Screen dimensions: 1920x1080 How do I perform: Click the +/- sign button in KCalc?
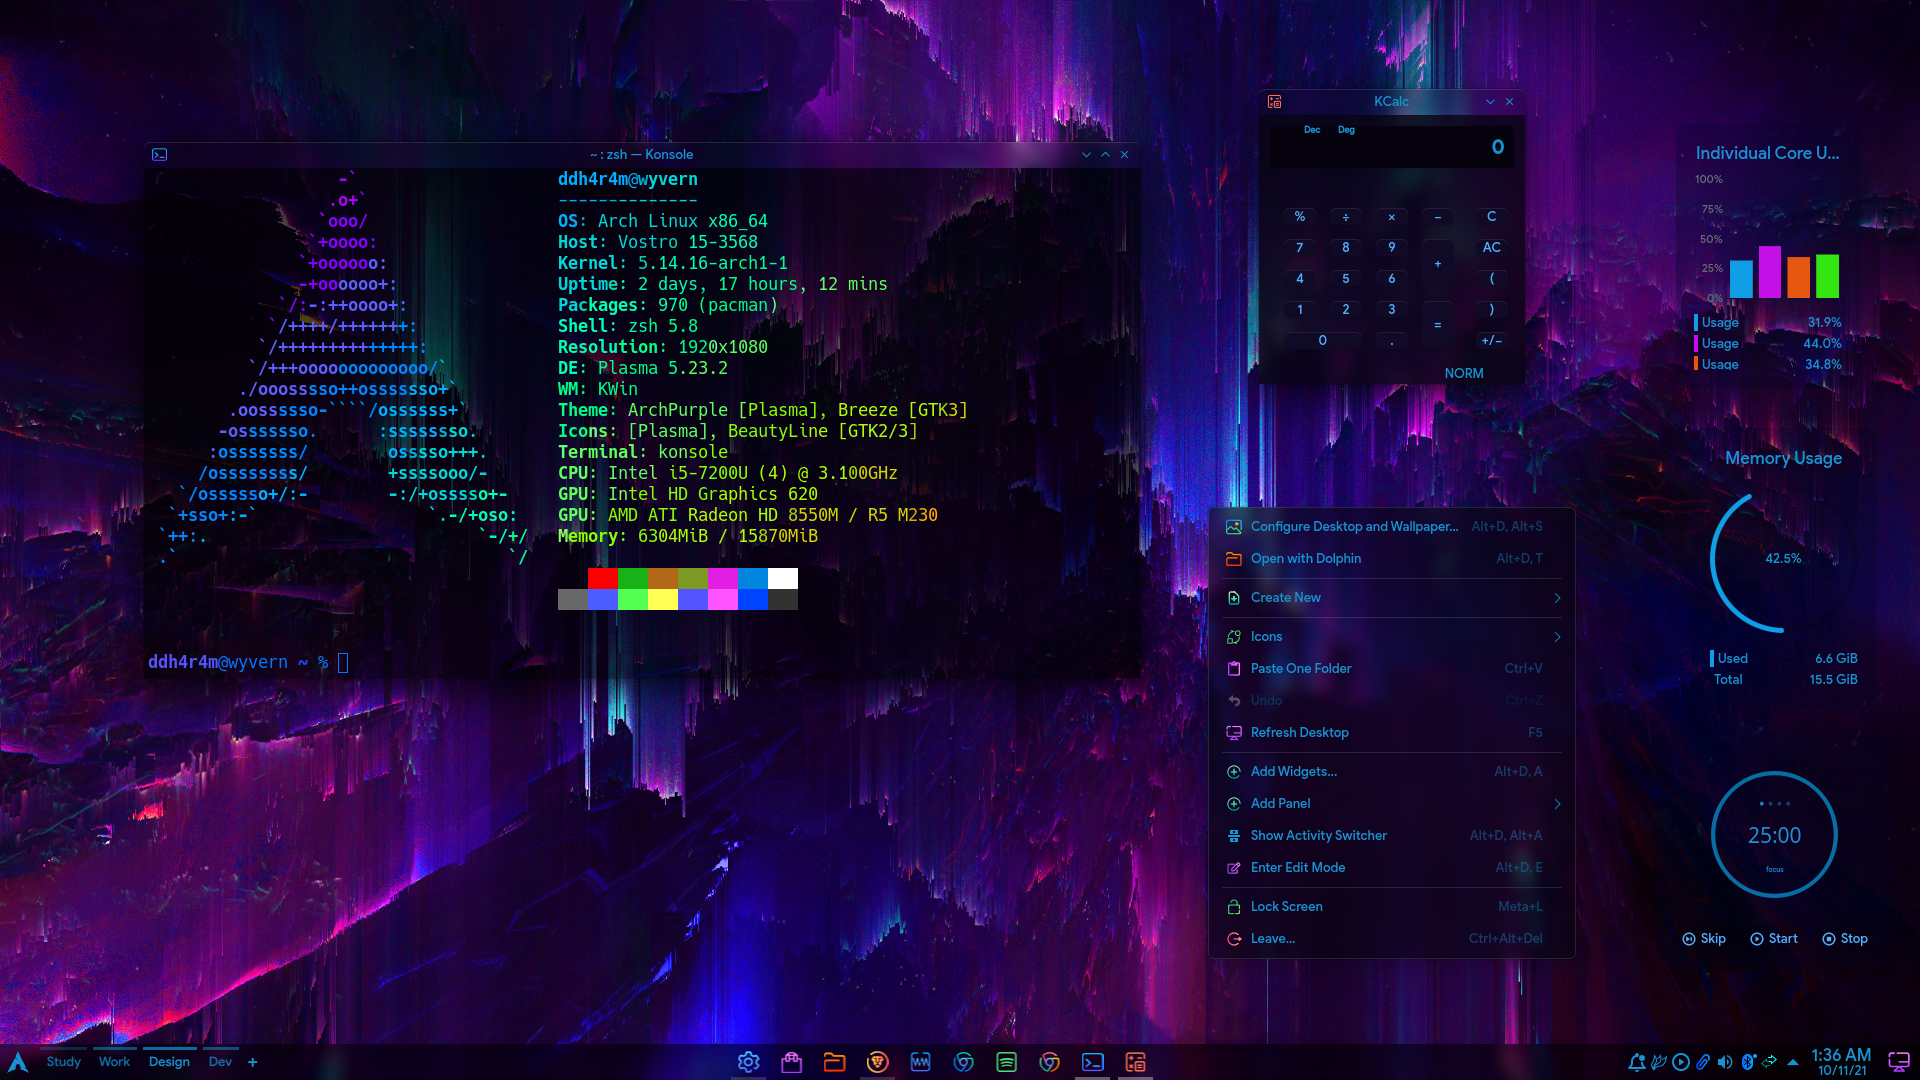tap(1491, 340)
